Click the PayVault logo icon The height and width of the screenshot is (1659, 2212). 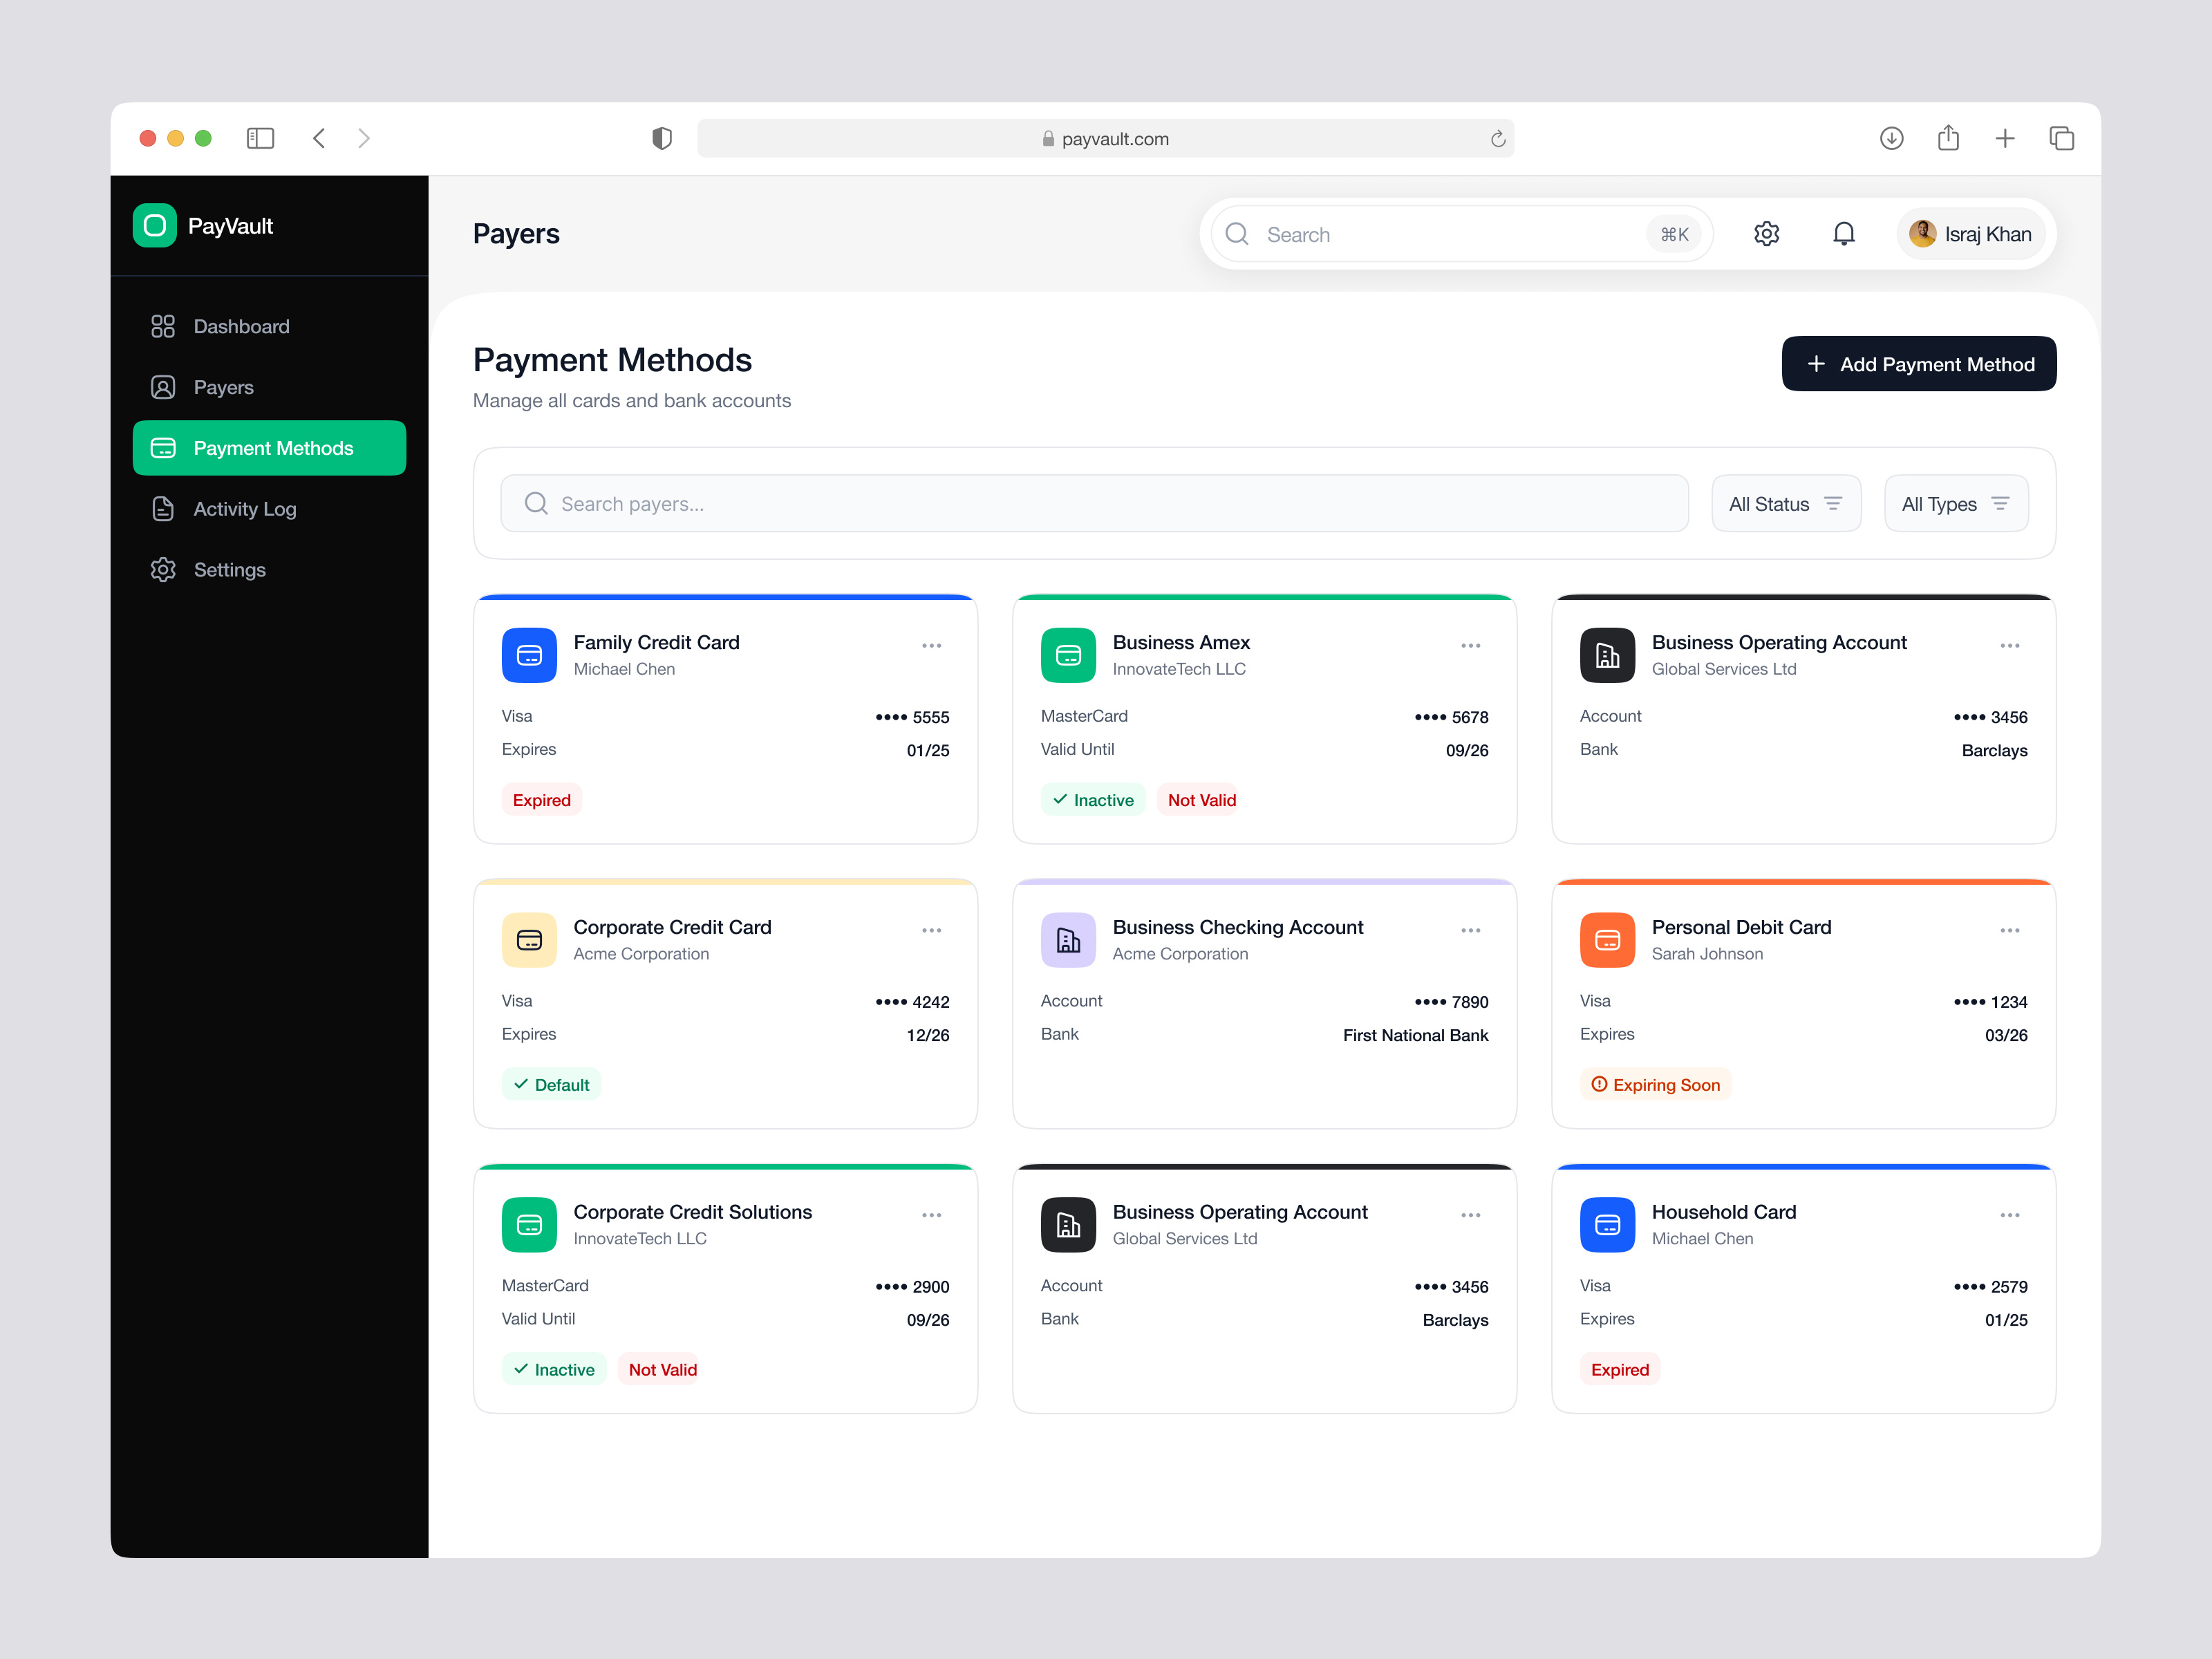point(155,226)
